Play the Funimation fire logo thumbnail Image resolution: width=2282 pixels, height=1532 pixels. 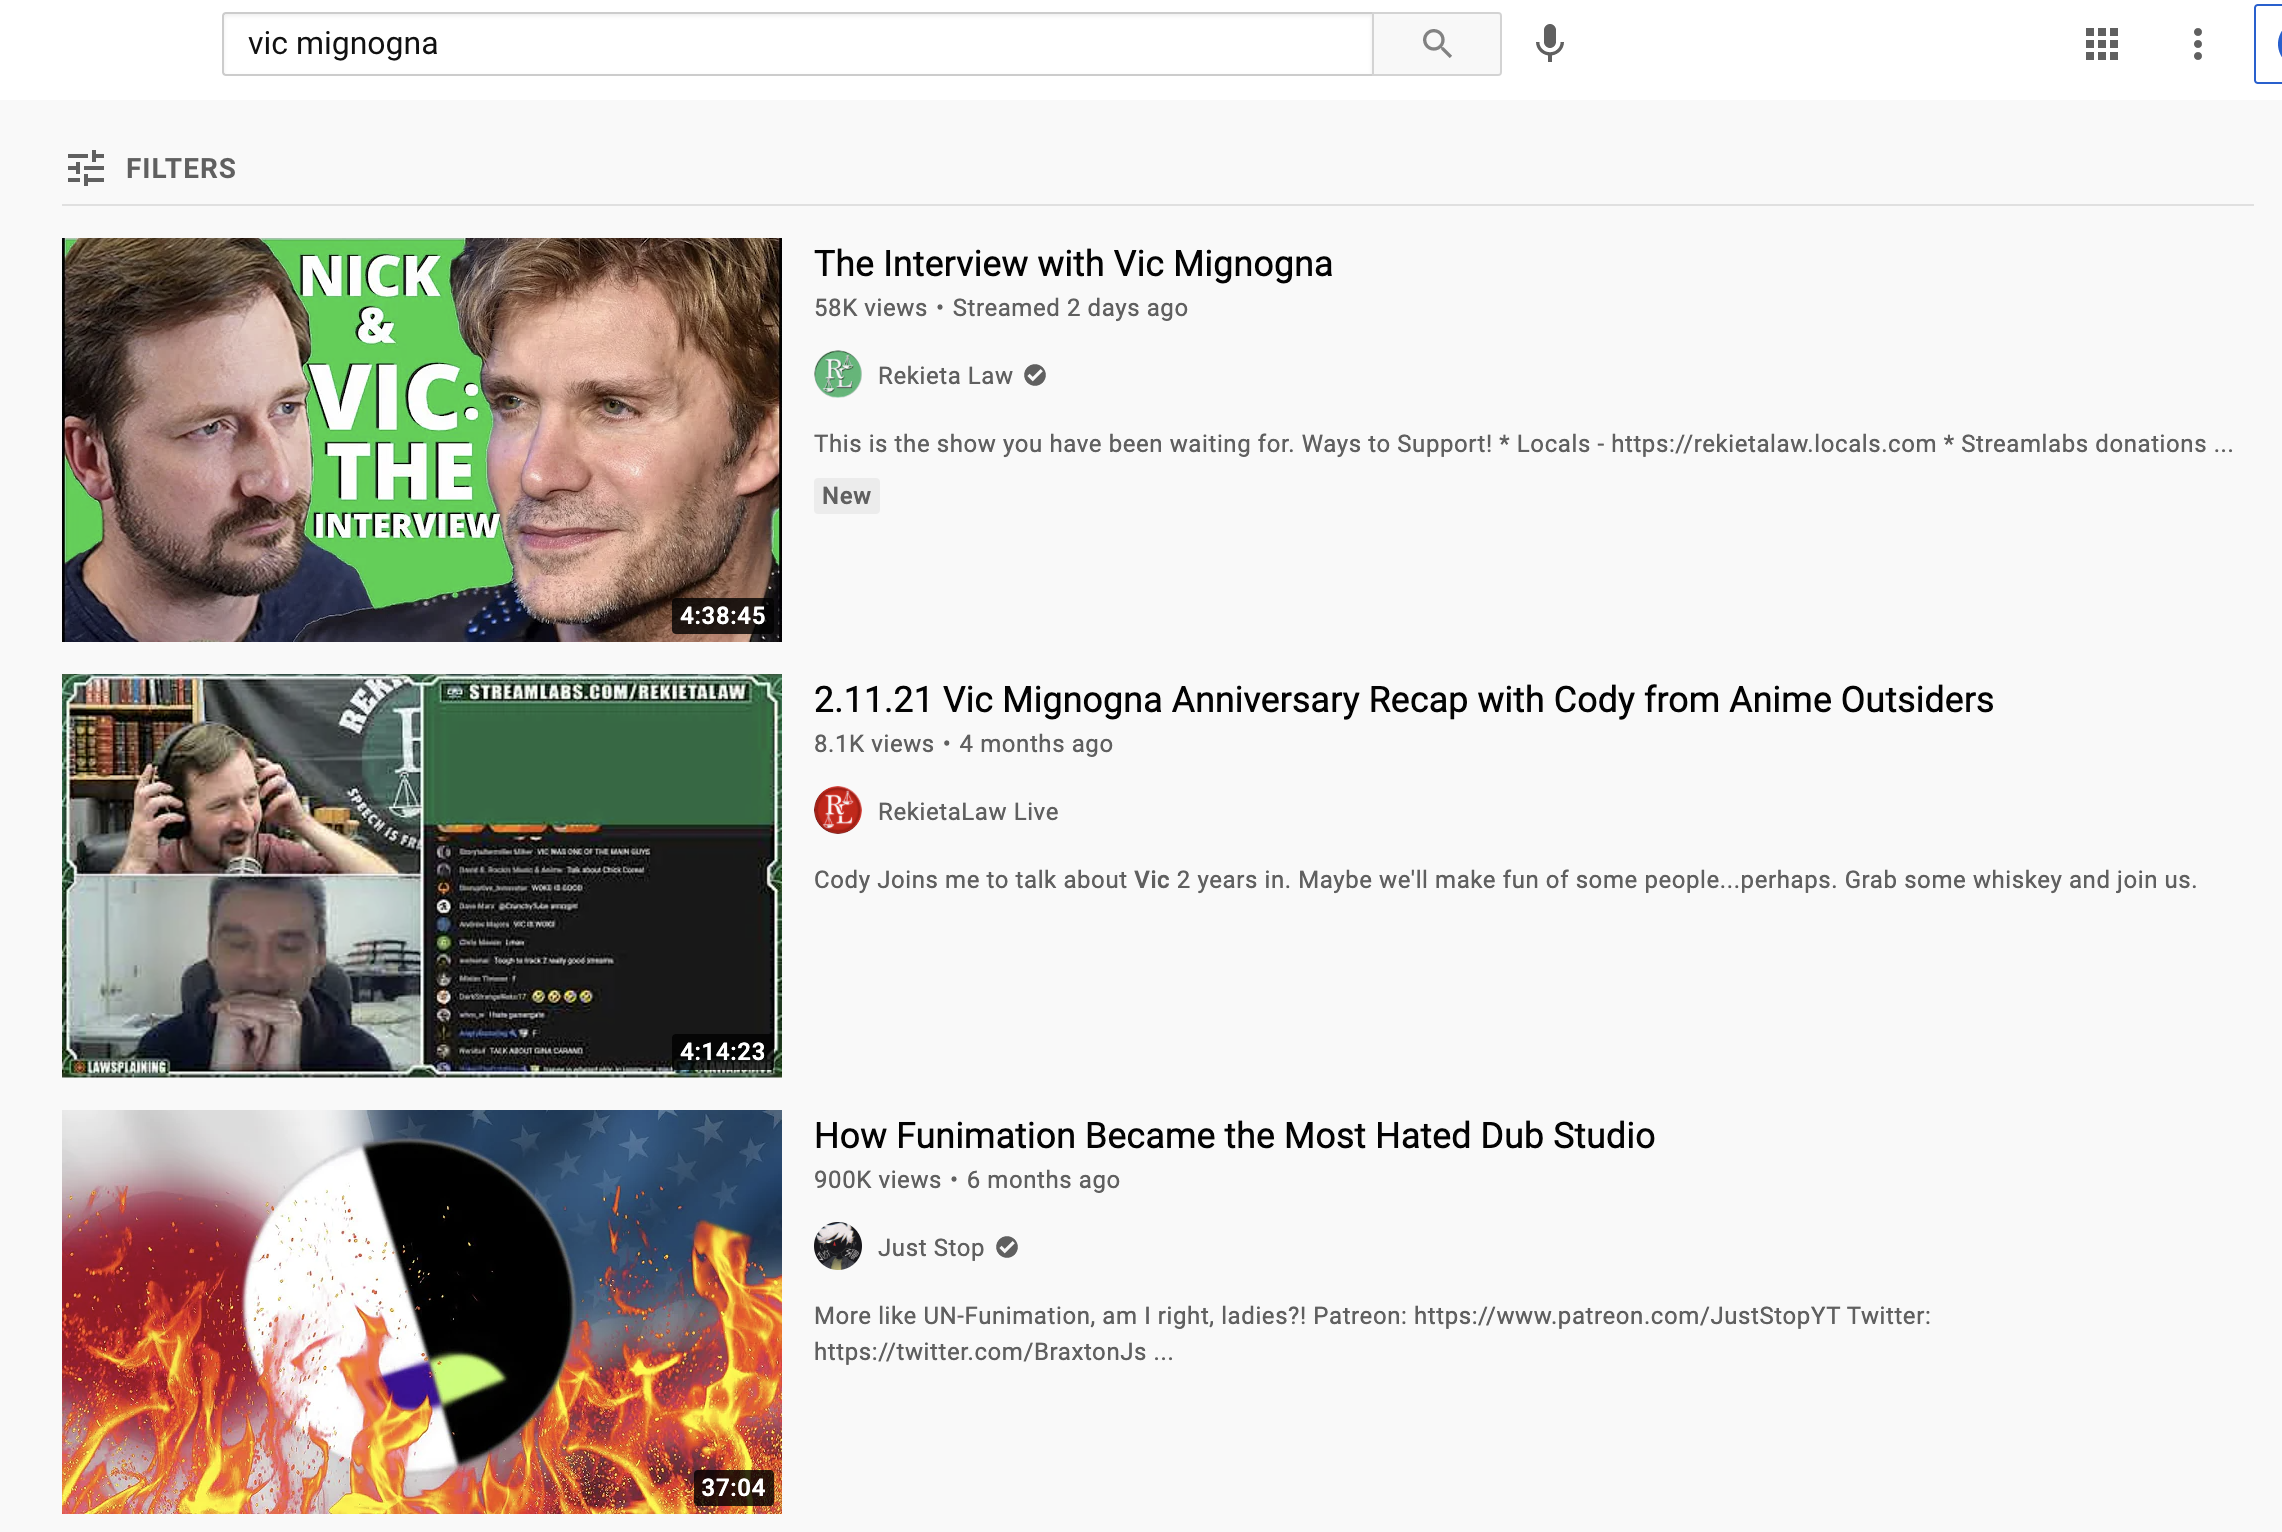coord(422,1312)
